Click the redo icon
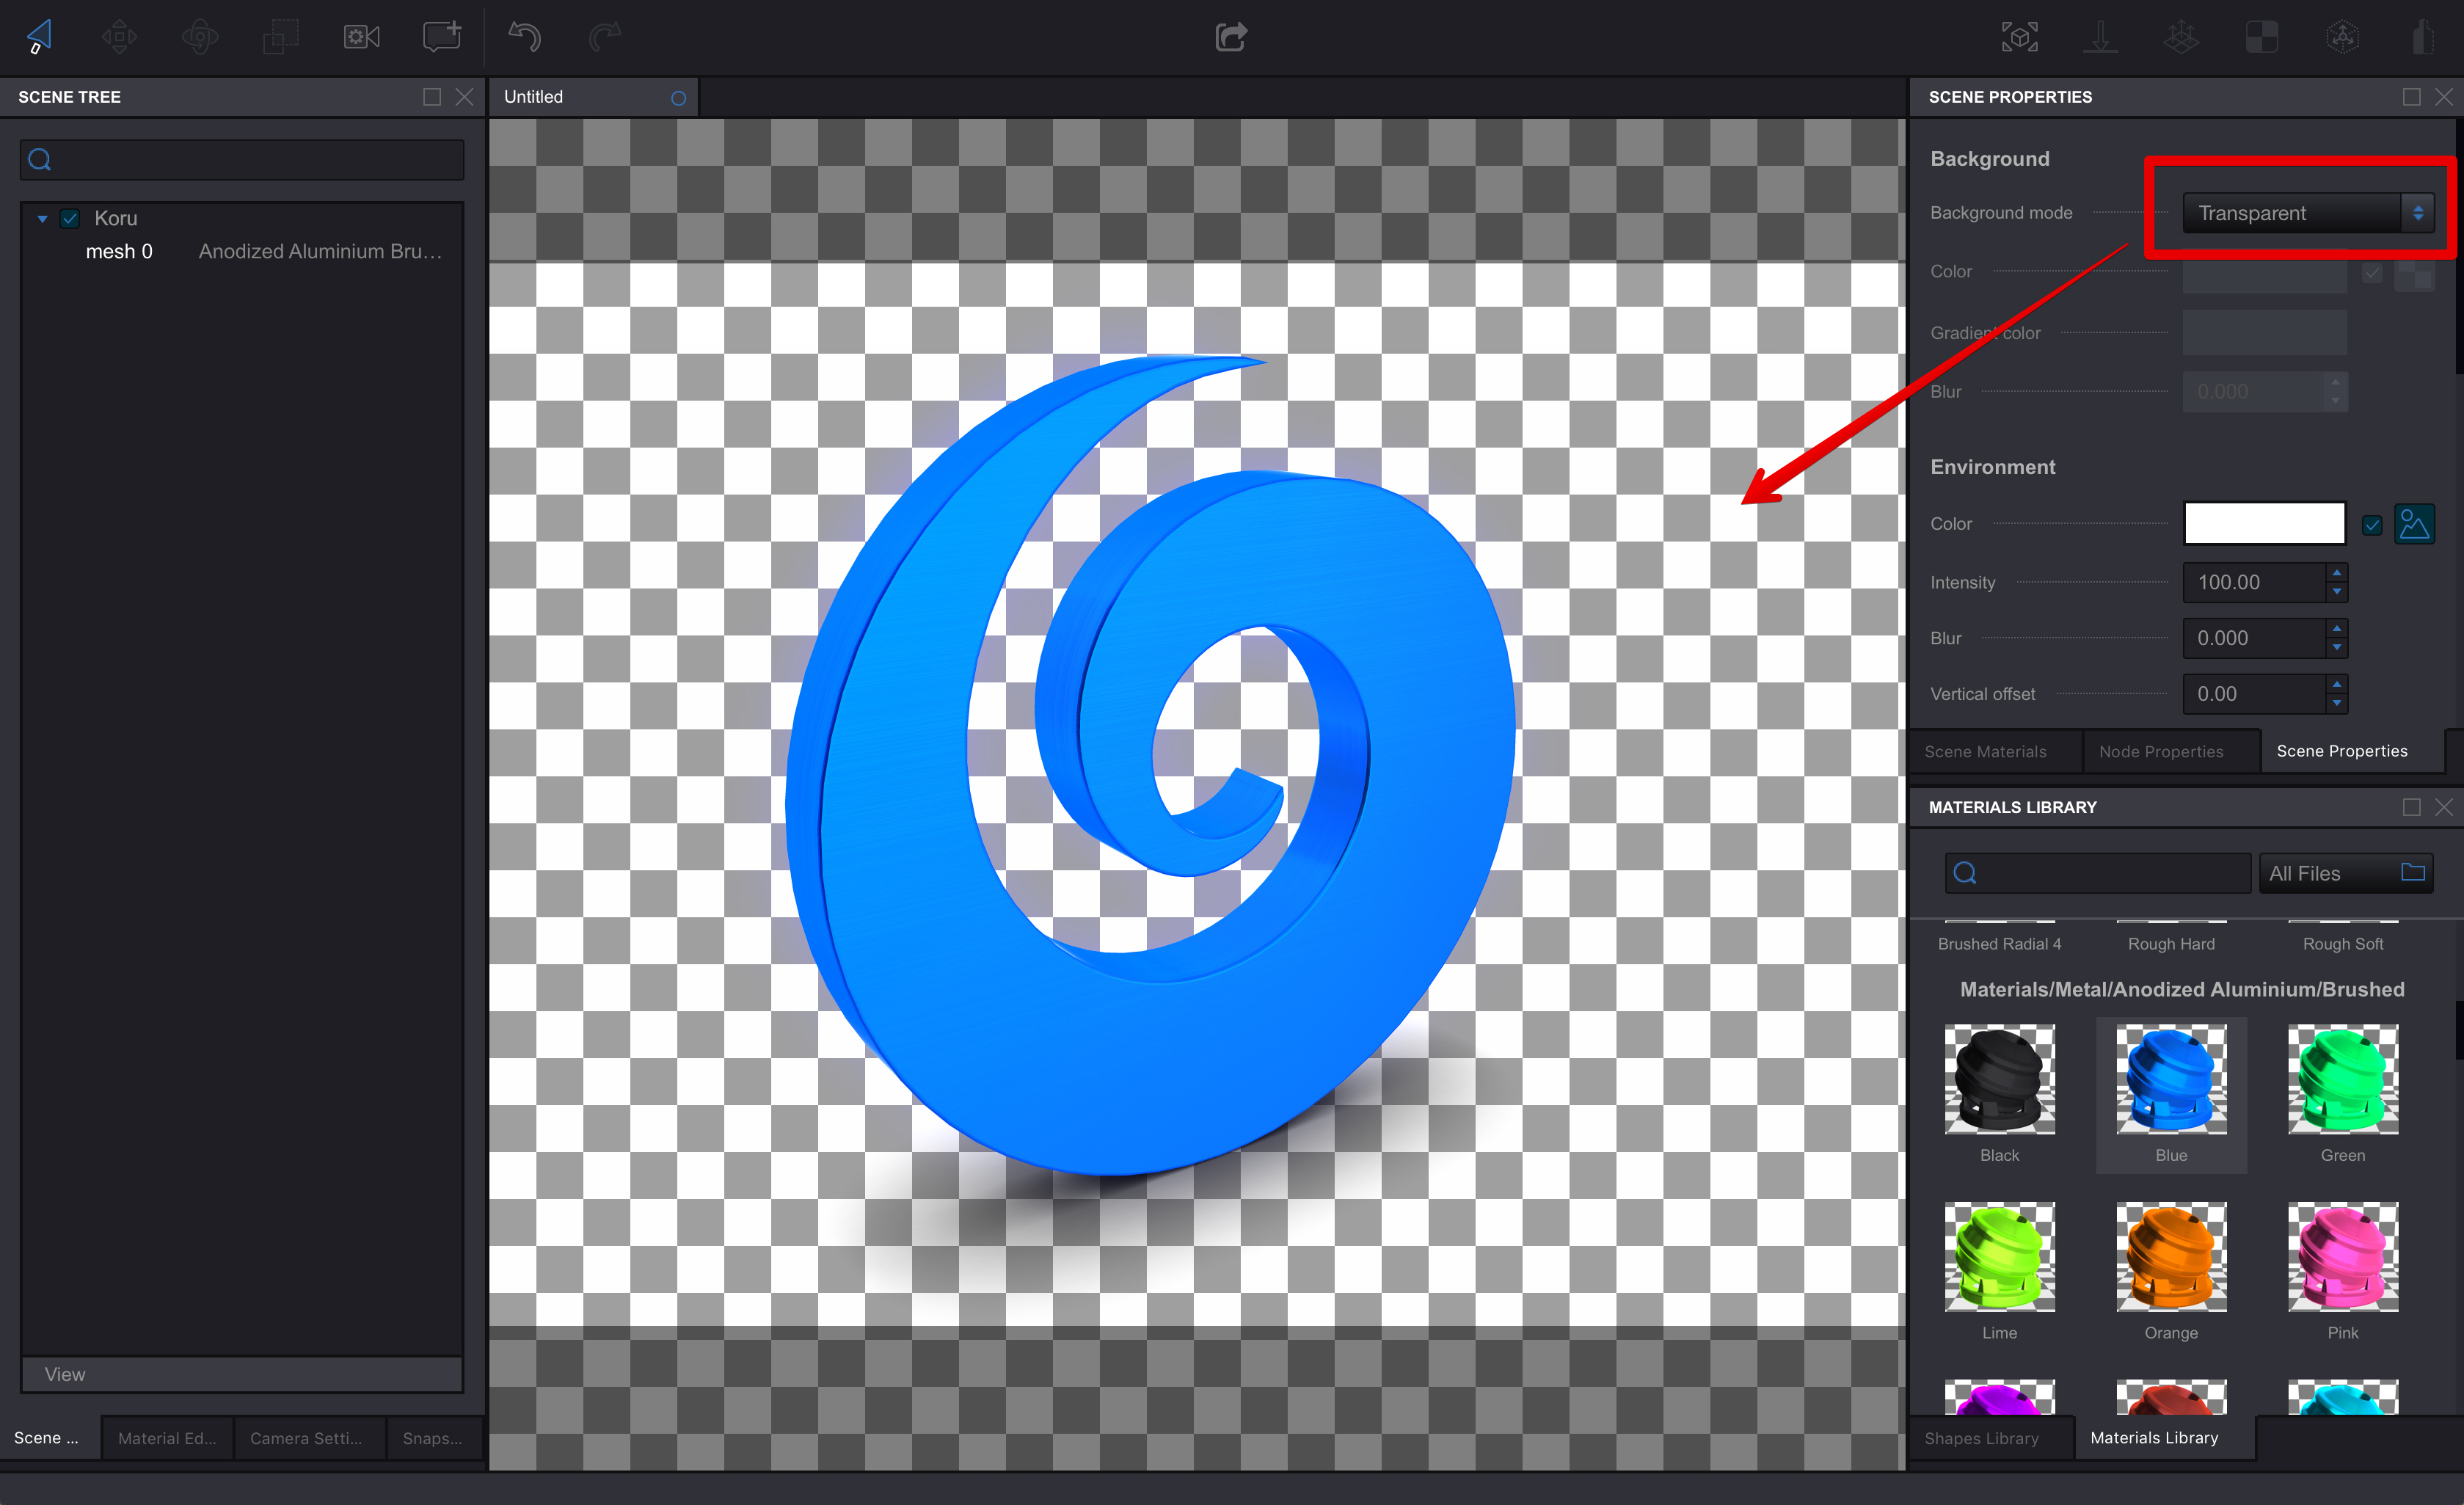Screen dimensions: 2464x1505 point(604,36)
